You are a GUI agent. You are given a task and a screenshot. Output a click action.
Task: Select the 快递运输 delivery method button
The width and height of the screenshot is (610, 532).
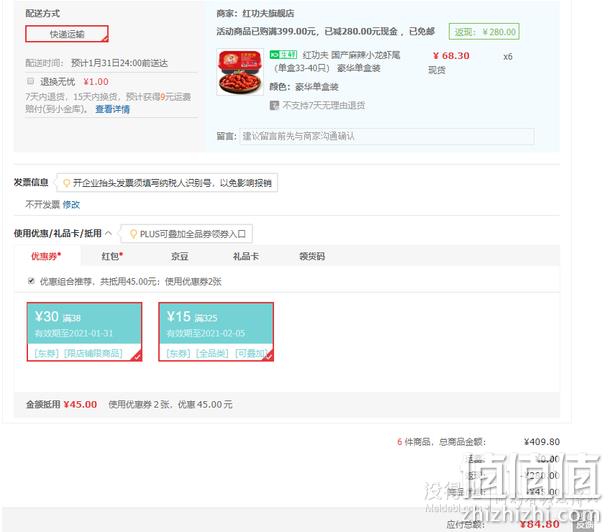point(67,34)
